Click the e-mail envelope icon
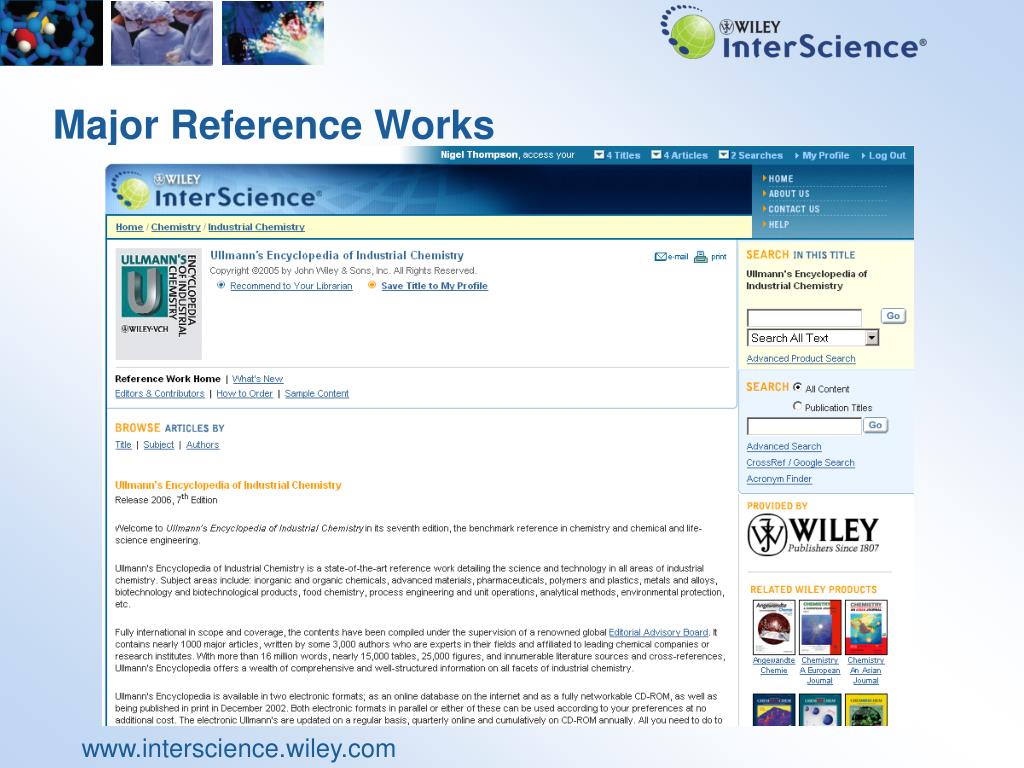Image resolution: width=1024 pixels, height=768 pixels. [660, 257]
